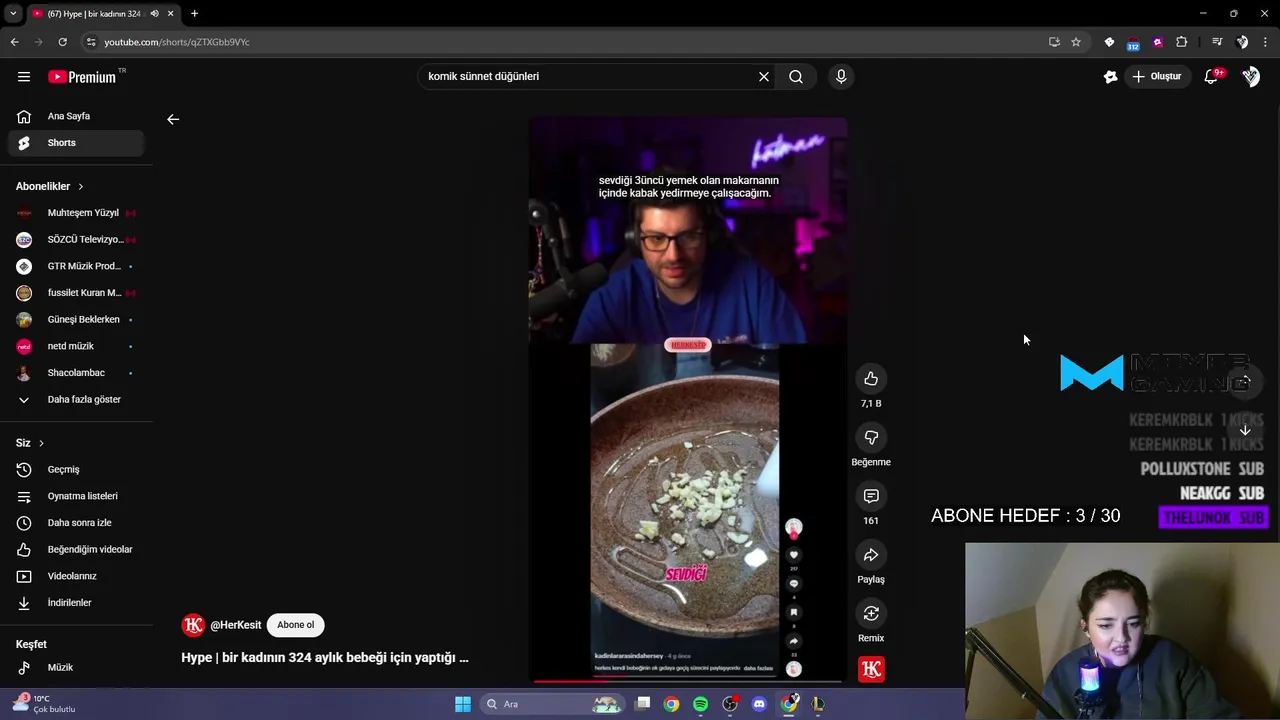1280x720 pixels.
Task: Open a new Chrome tab
Action: [x=194, y=14]
